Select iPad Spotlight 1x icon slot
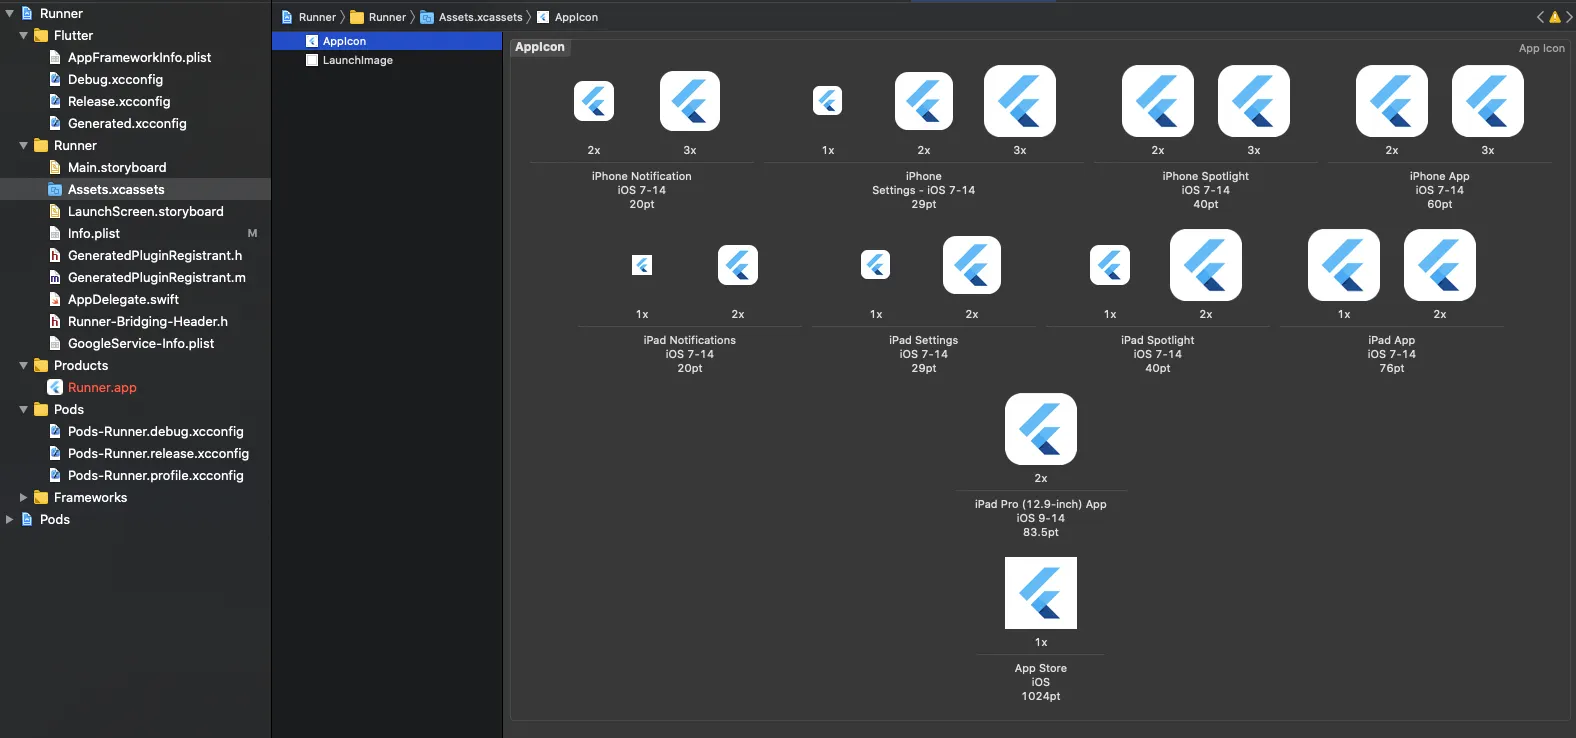Screen dimensions: 1576x738 click(x=1110, y=265)
